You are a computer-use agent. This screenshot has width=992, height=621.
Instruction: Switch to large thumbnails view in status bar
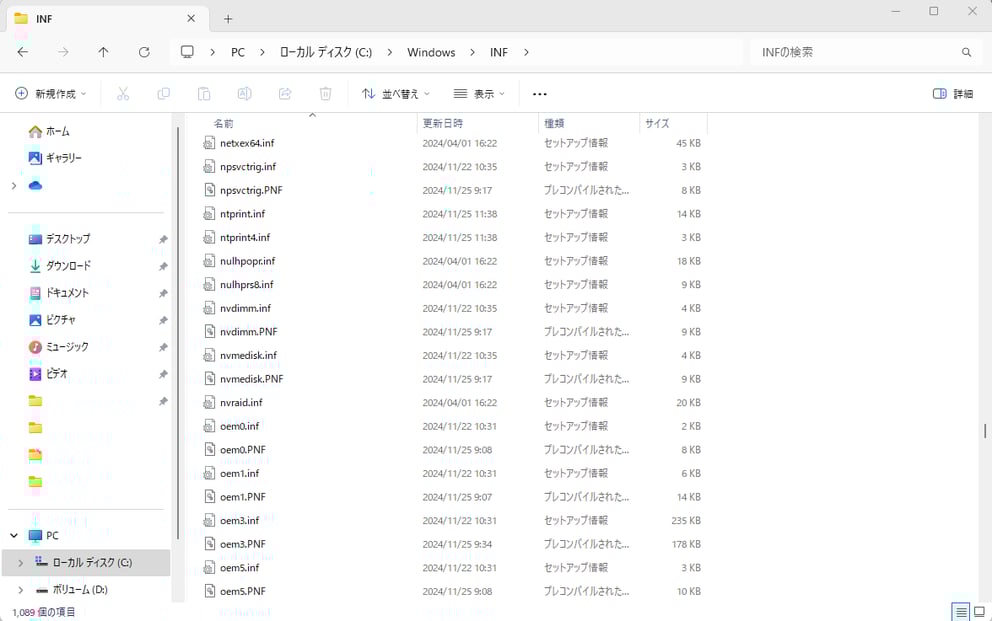point(979,611)
